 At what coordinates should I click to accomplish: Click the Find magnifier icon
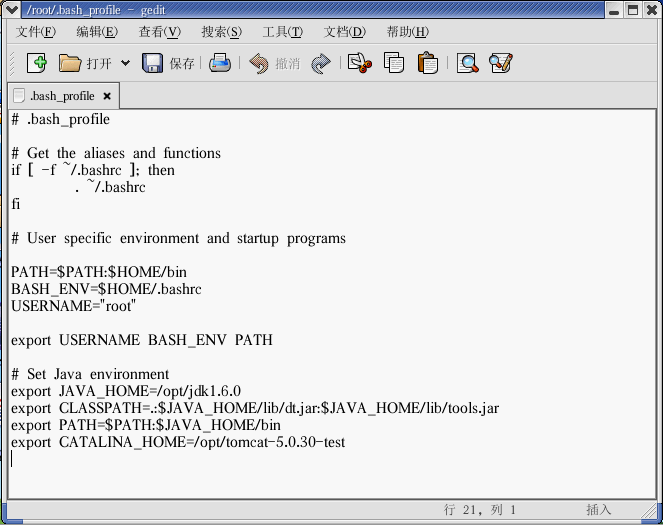pyautogui.click(x=468, y=63)
